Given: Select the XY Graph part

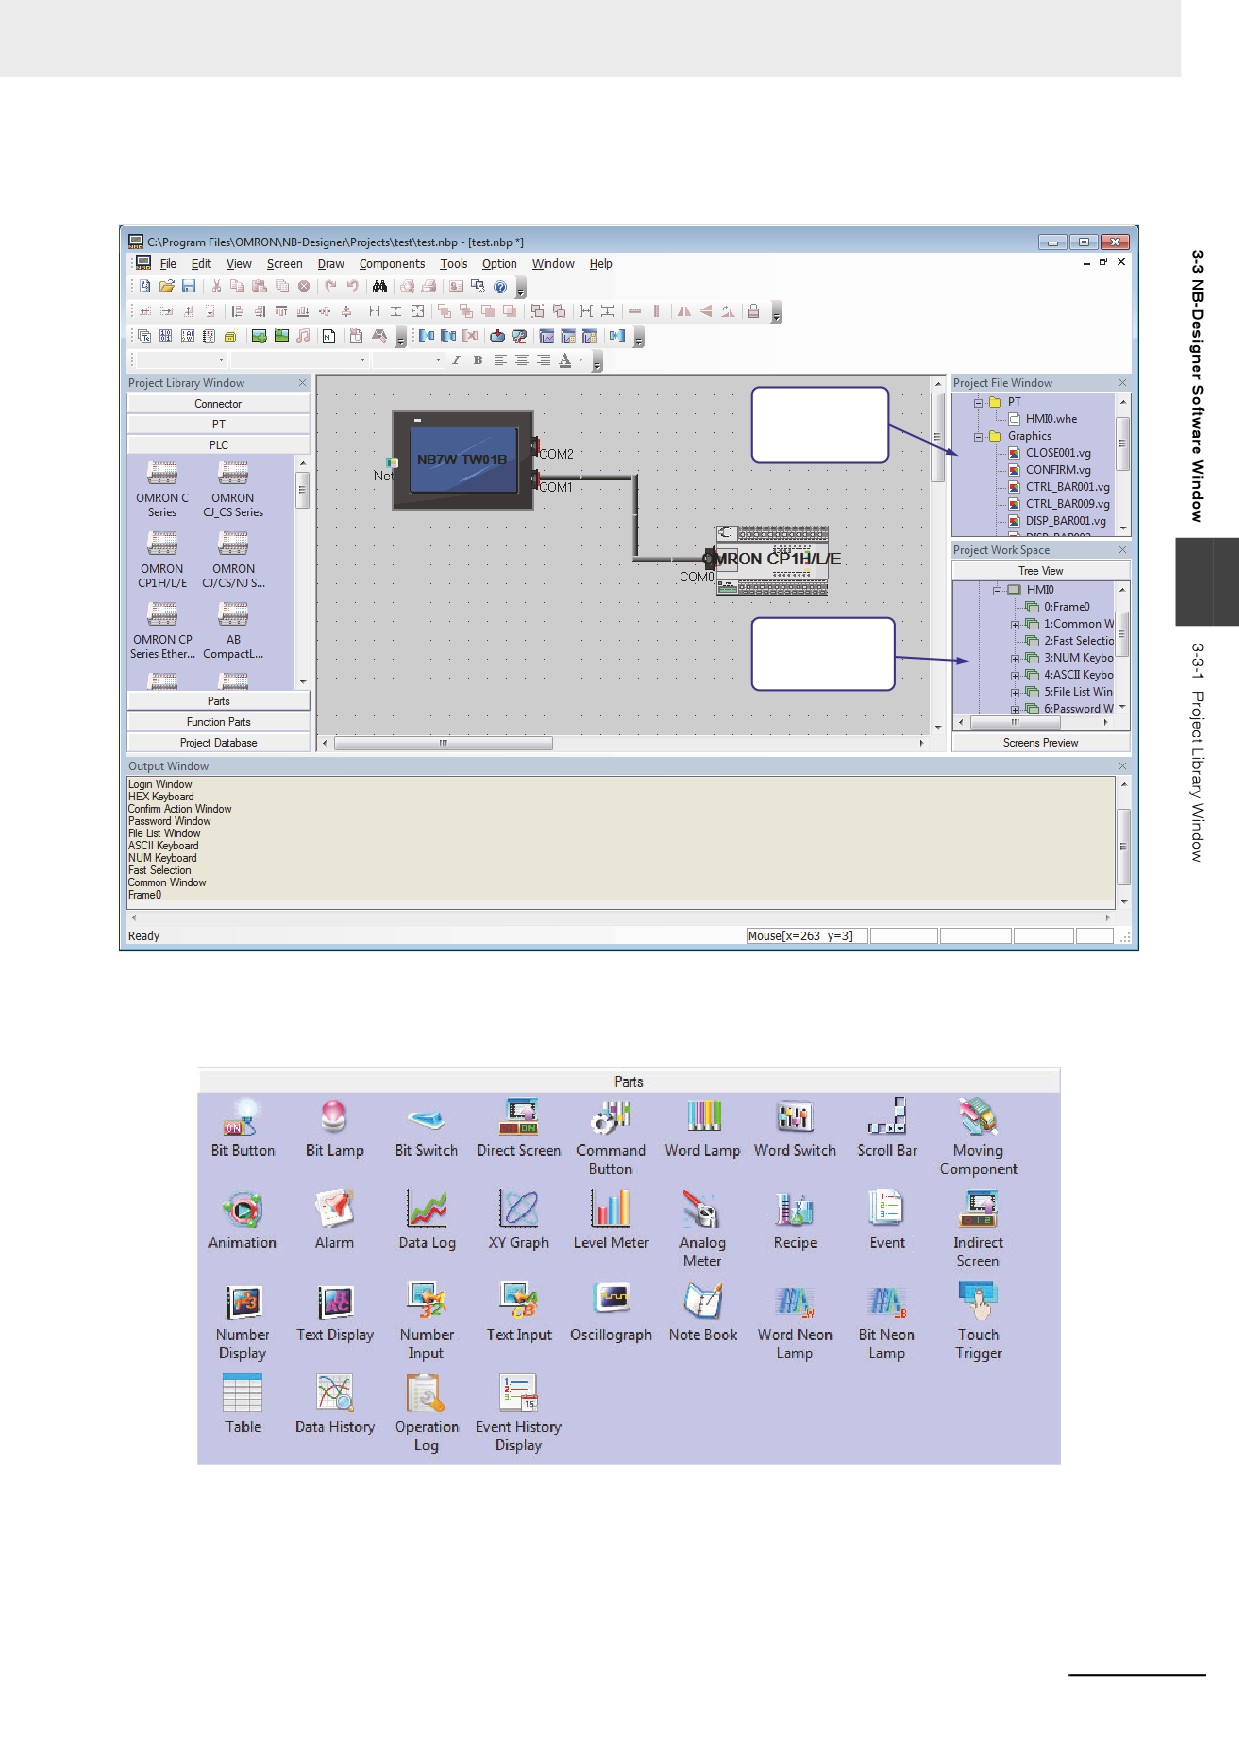Looking at the screenshot, I should coord(519,1221).
